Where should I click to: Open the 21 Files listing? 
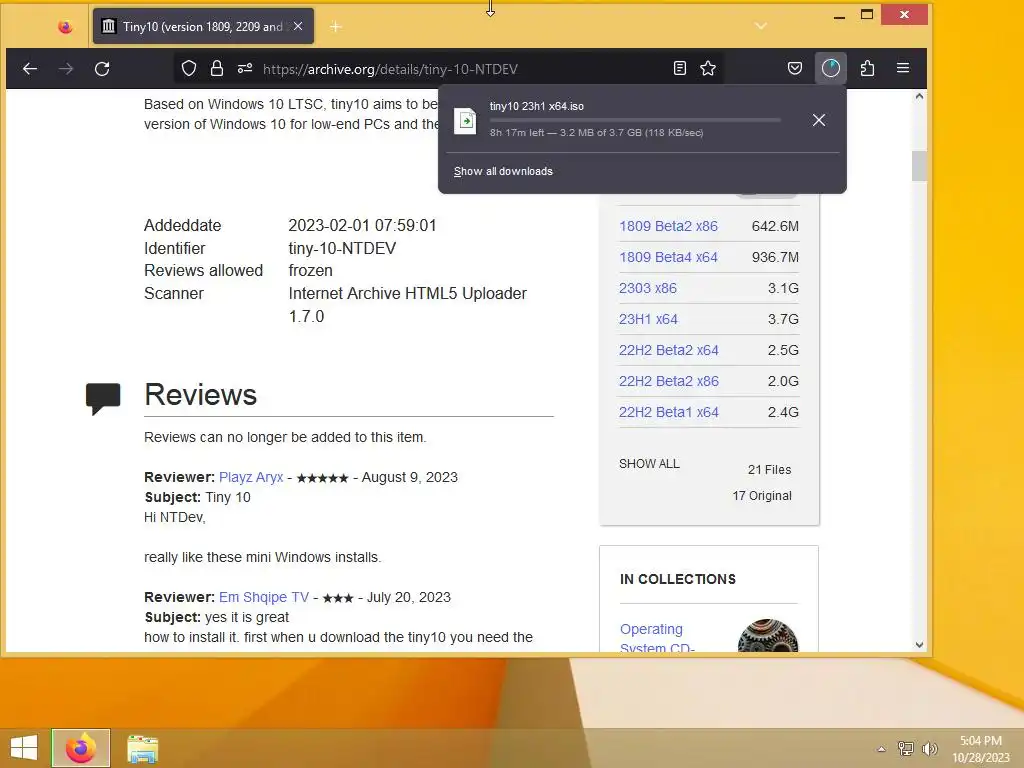coord(769,470)
